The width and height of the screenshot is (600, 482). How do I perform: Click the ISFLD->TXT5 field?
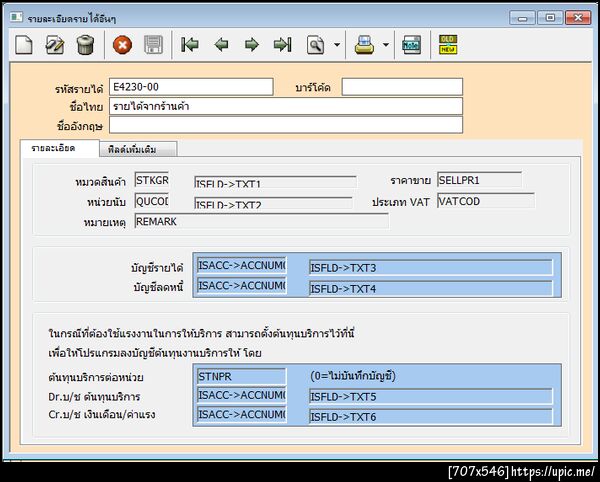pyautogui.click(x=430, y=396)
